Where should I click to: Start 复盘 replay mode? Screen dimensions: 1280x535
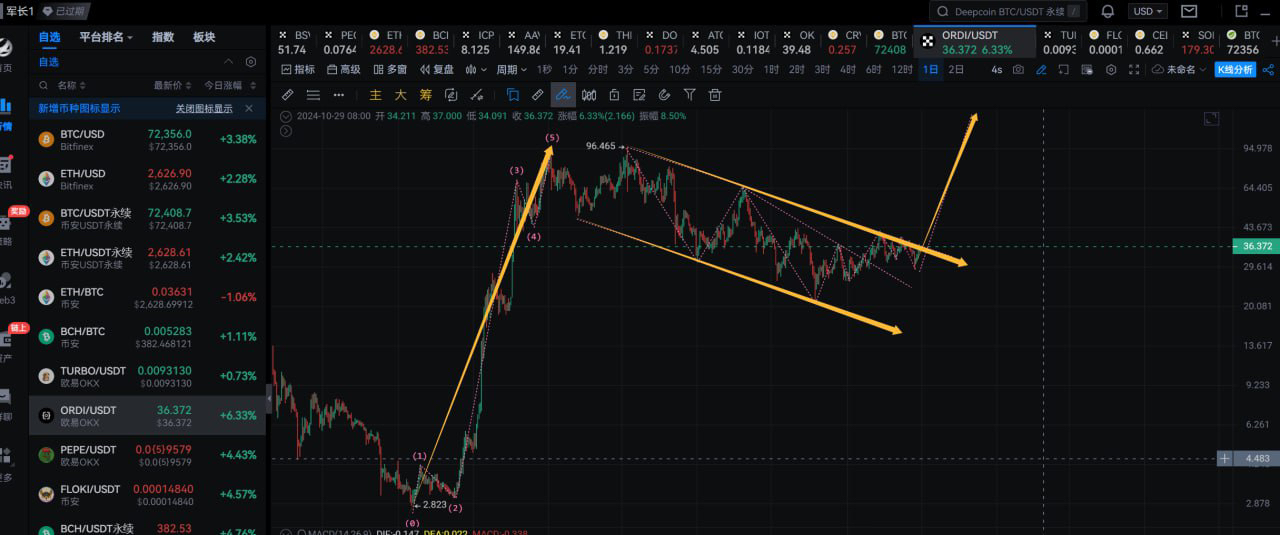436,70
